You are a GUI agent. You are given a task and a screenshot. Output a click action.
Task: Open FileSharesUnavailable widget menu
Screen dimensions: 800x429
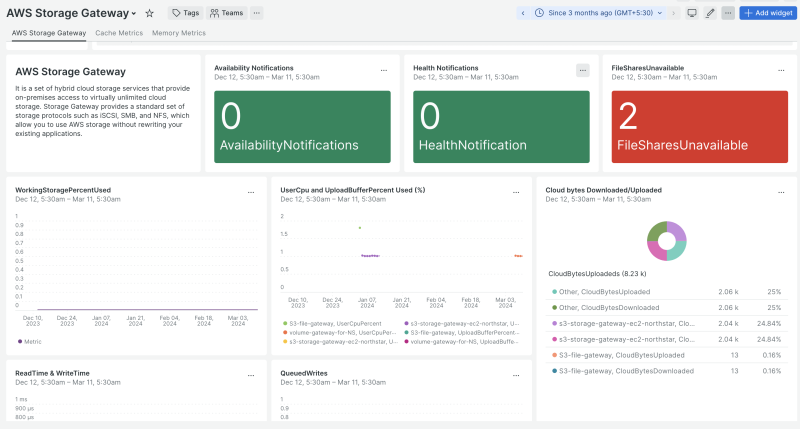coord(781,70)
